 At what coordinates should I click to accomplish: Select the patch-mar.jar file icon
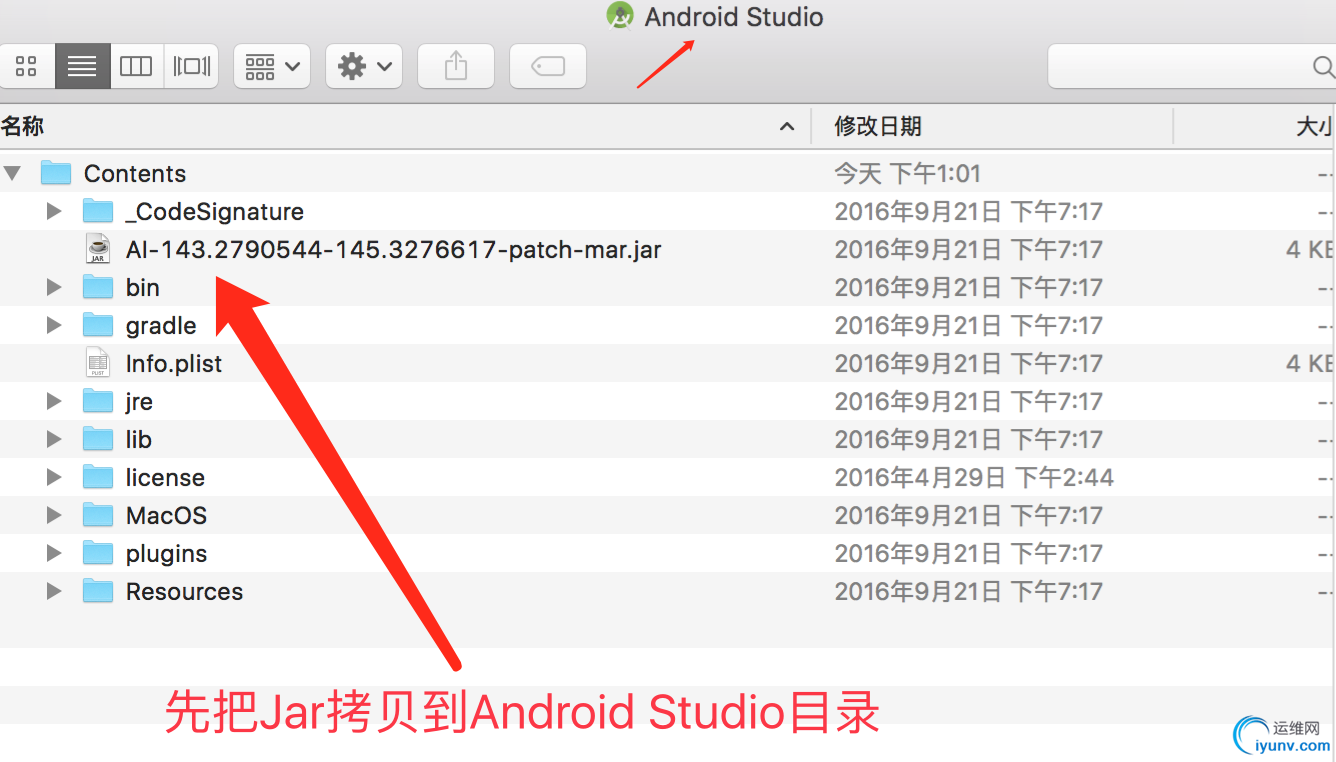coord(98,249)
